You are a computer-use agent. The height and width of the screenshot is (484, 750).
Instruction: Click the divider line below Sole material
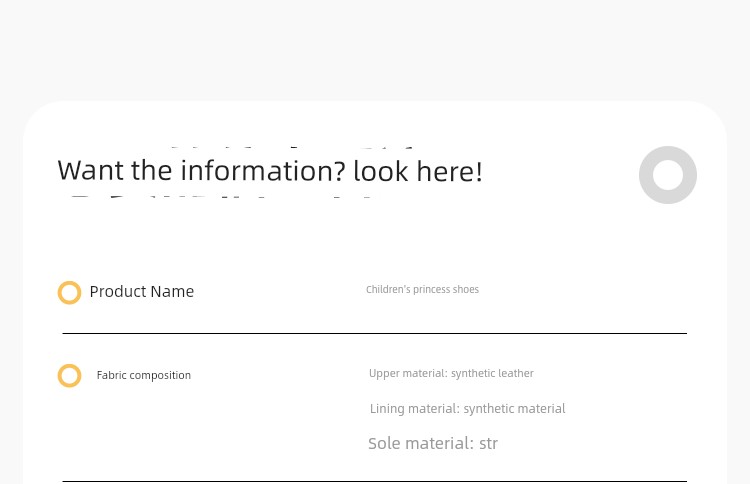375,481
